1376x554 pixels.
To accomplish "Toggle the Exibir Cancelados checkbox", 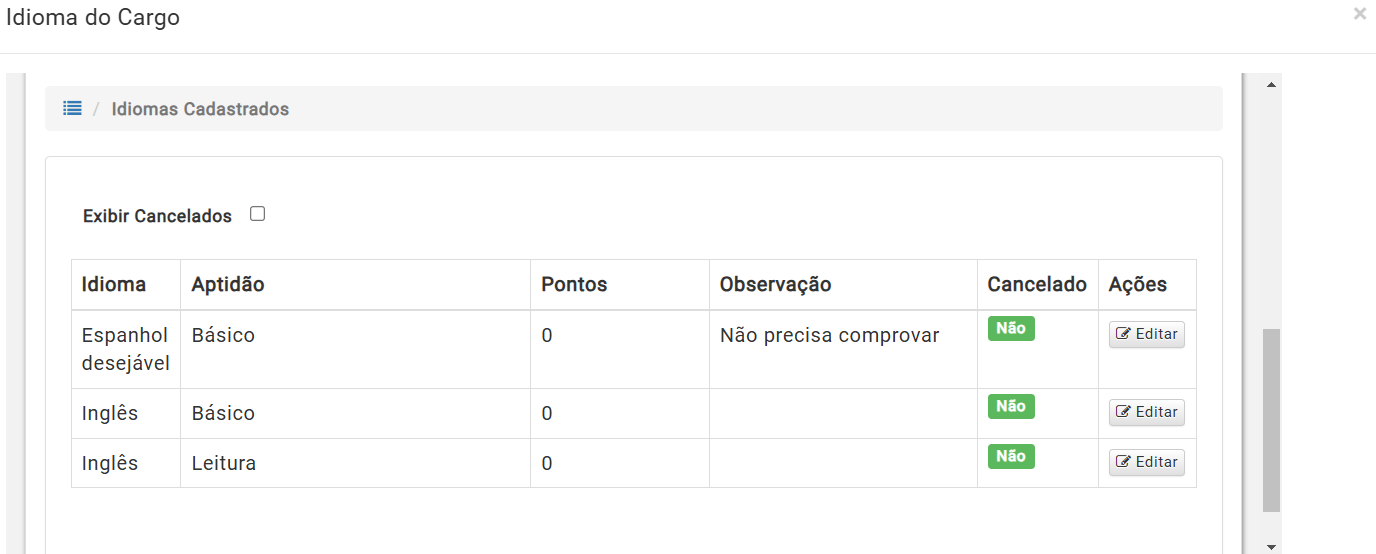I will (257, 214).
